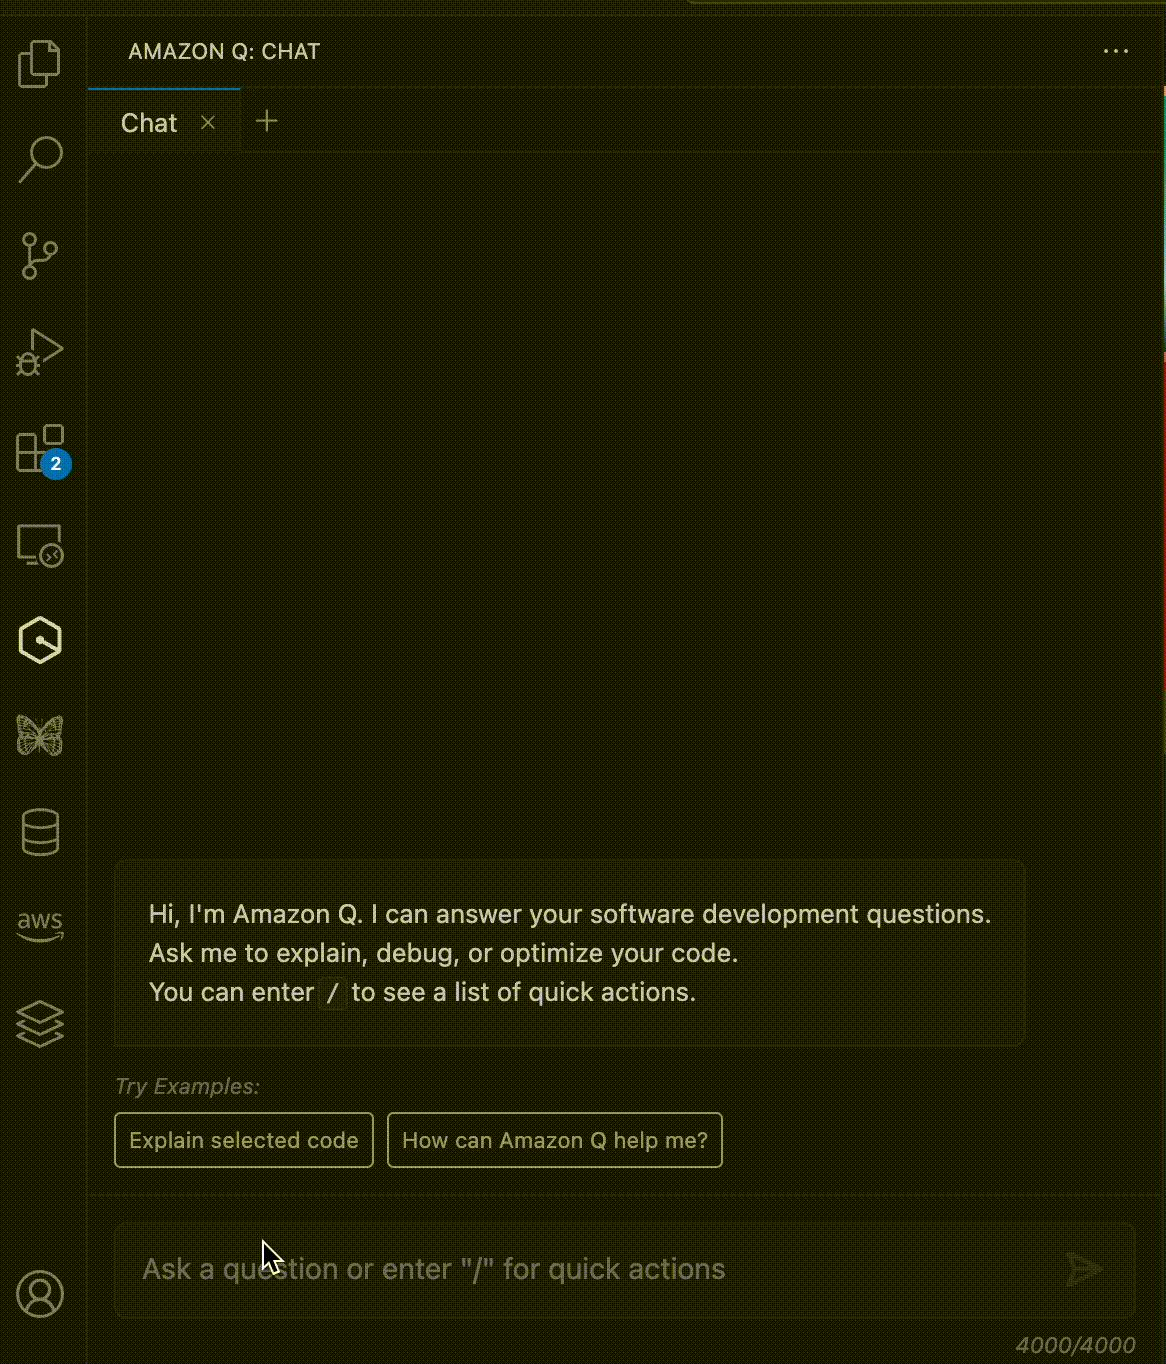This screenshot has width=1166, height=1364.
Task: Open the AWS Toolkit view
Action: point(39,926)
